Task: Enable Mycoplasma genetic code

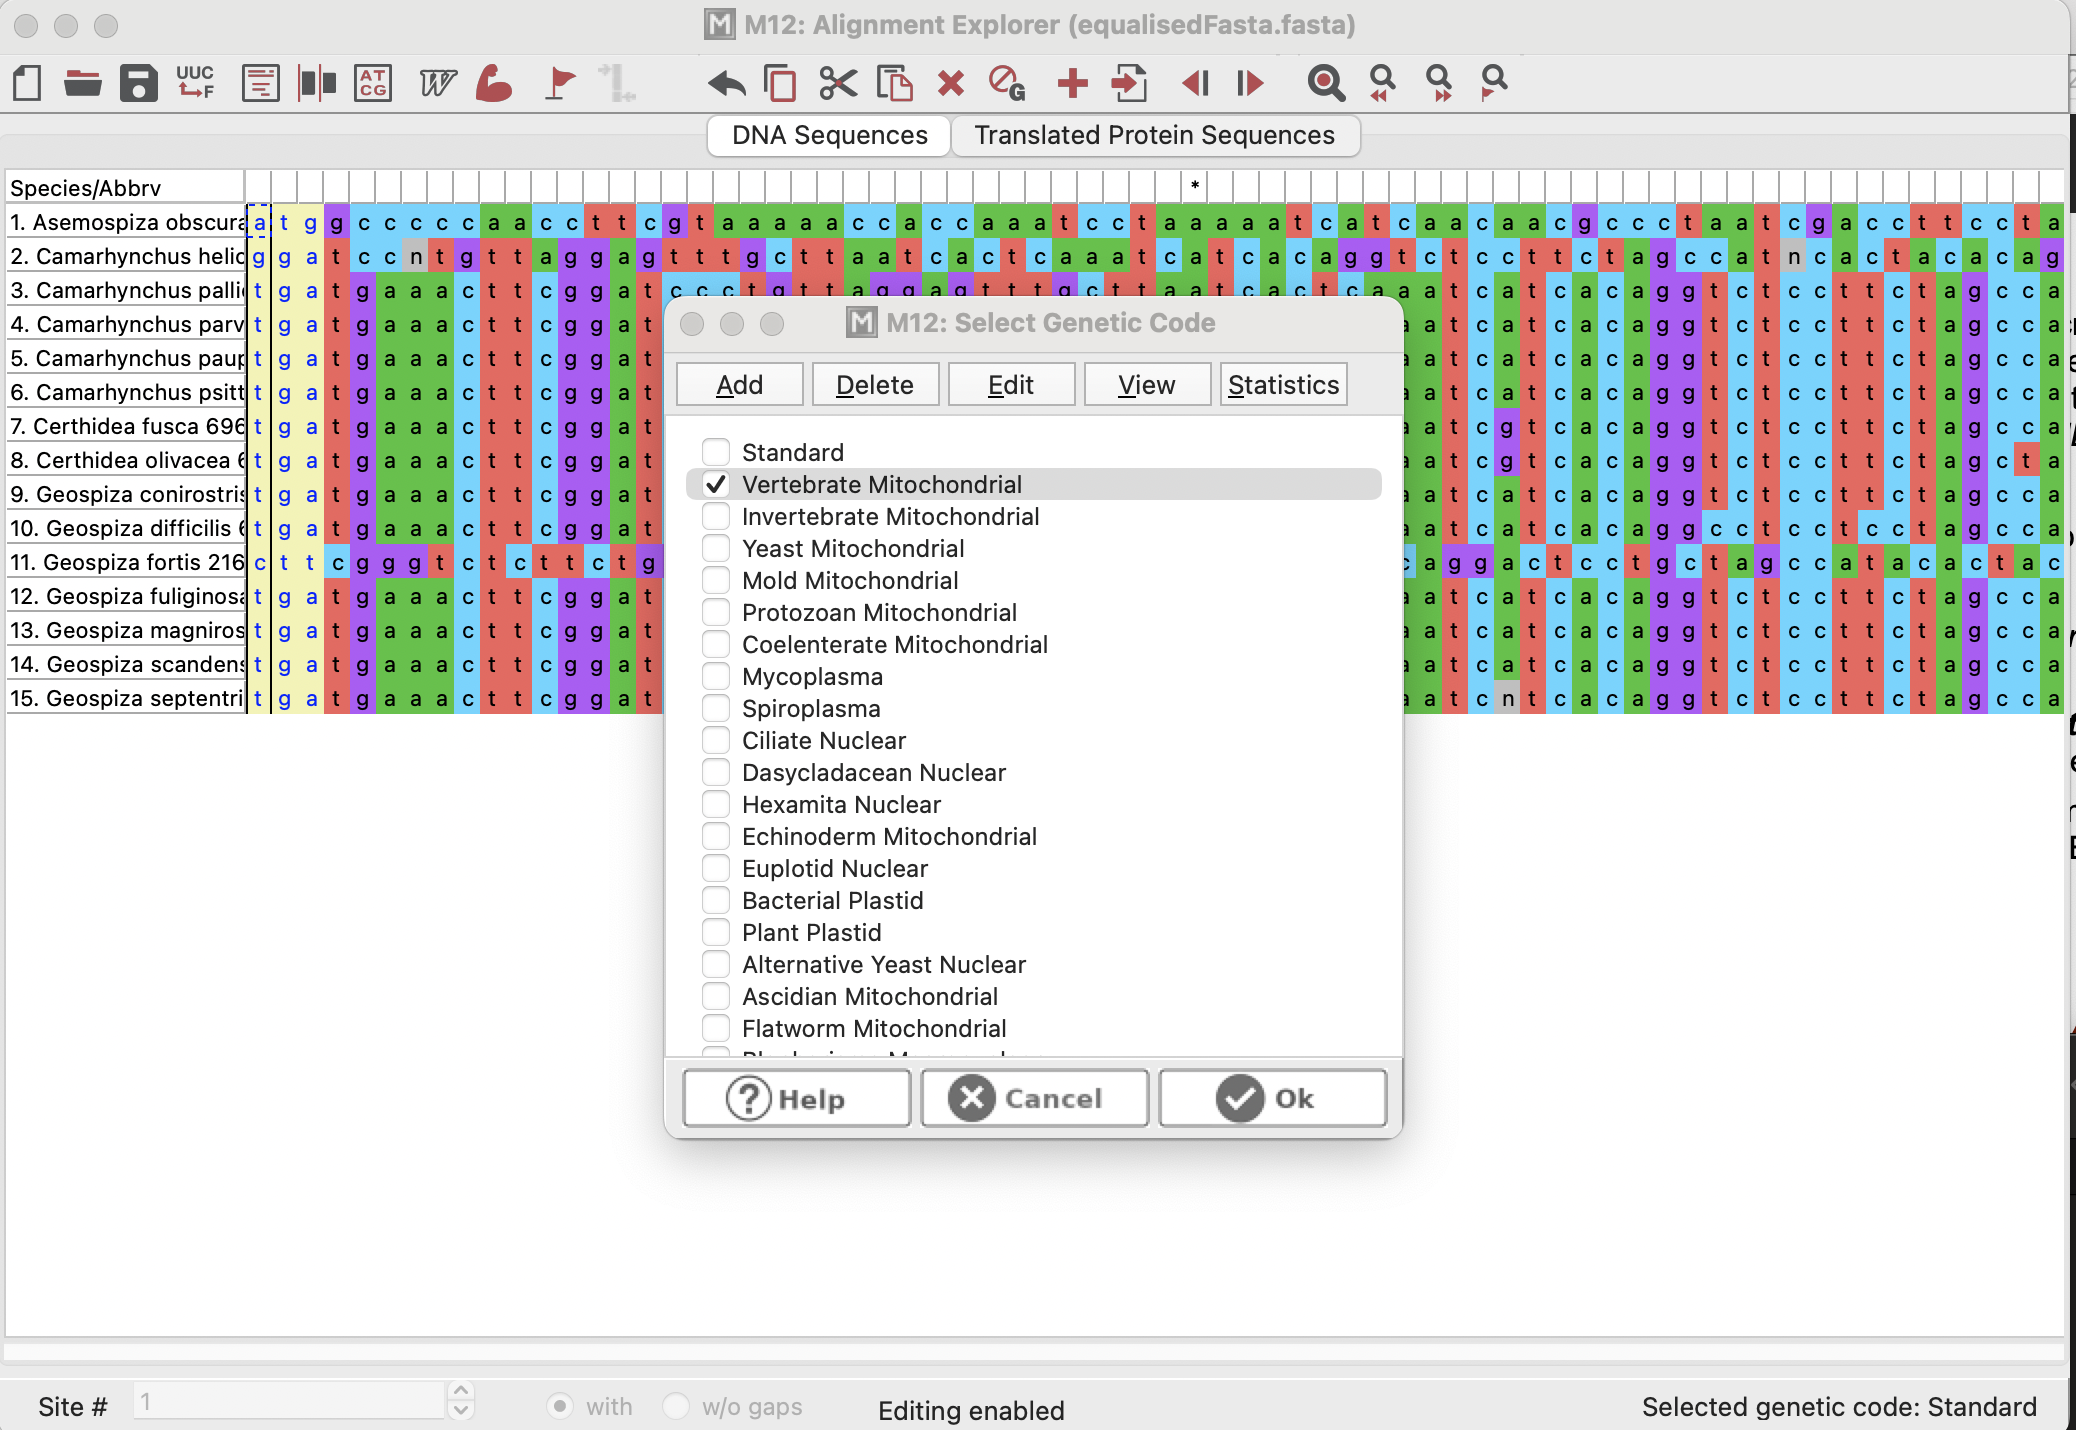Action: [x=716, y=676]
